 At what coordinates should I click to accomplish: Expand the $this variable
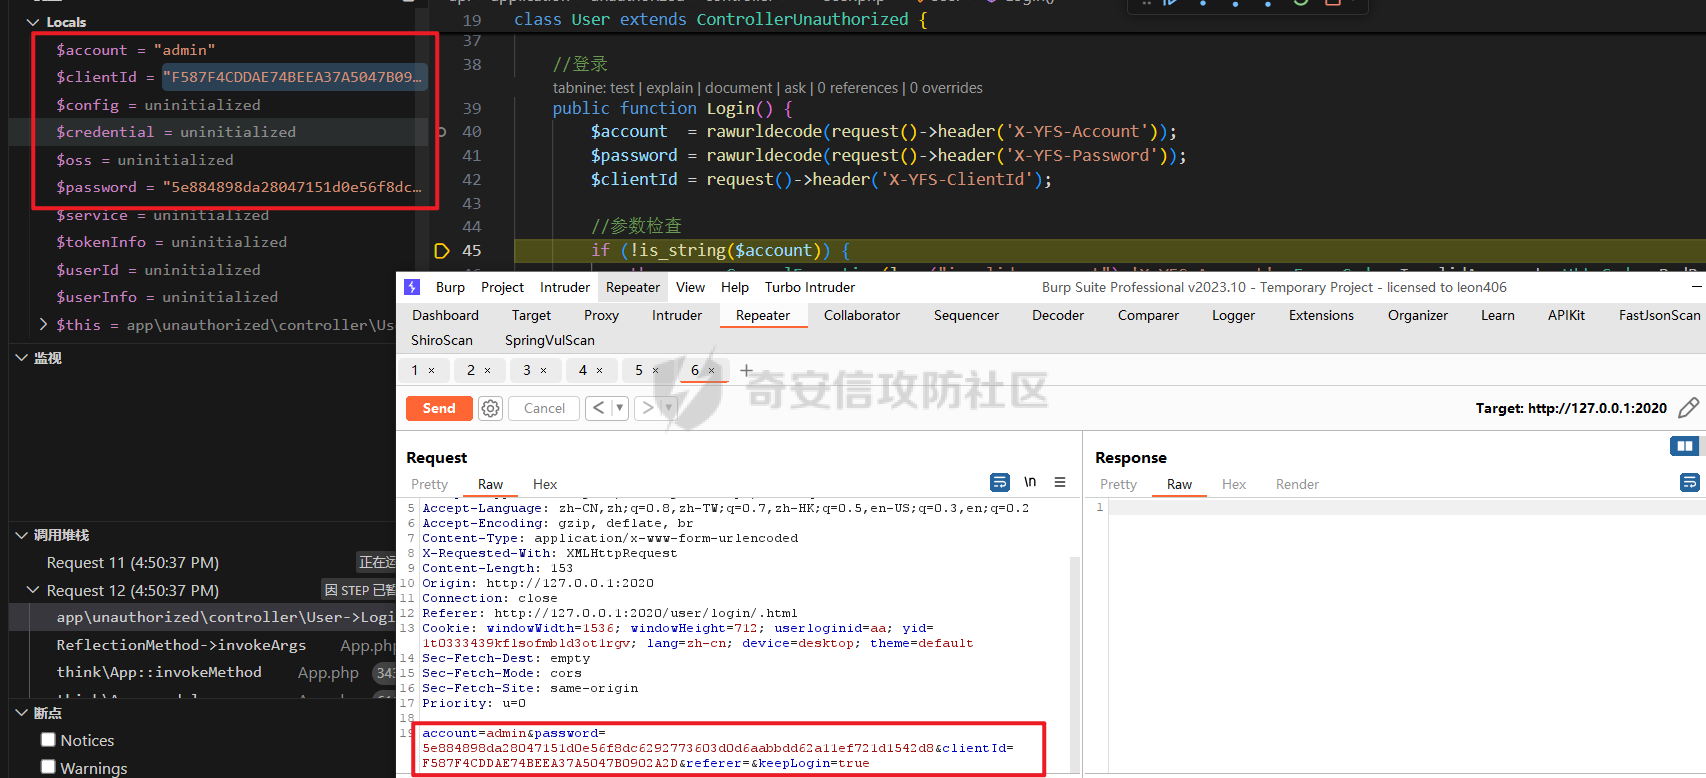[43, 324]
